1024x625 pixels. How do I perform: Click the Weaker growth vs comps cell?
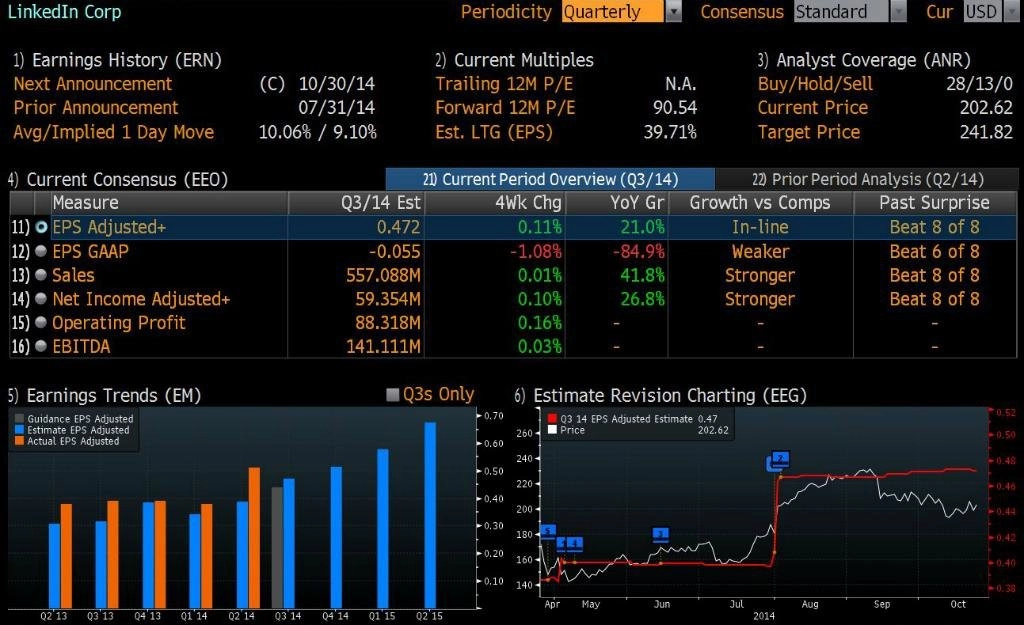760,251
